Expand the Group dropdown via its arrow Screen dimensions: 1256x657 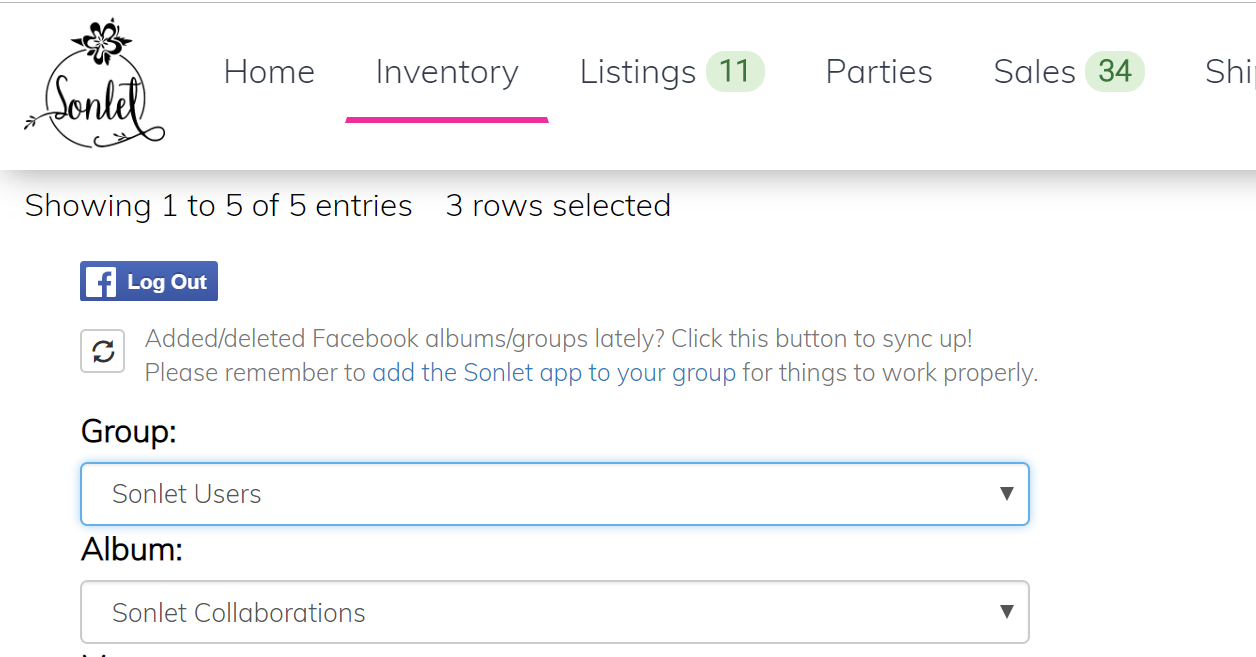1006,494
